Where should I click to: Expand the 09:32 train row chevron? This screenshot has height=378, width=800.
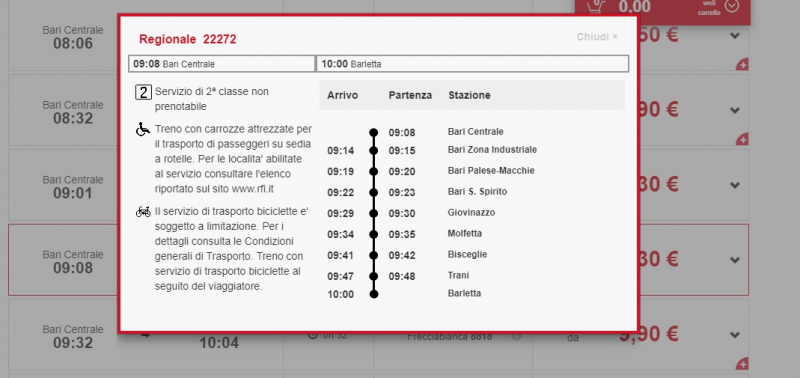click(x=735, y=335)
